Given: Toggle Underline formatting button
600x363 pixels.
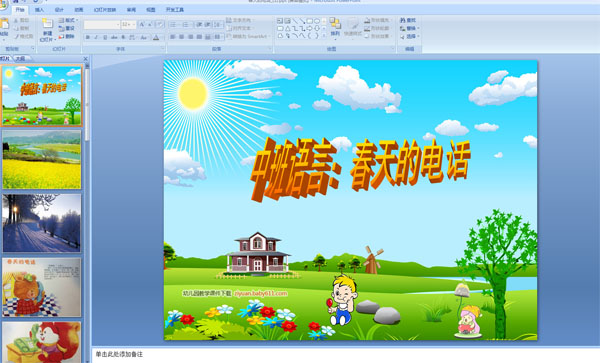Looking at the screenshot, I should (x=105, y=37).
